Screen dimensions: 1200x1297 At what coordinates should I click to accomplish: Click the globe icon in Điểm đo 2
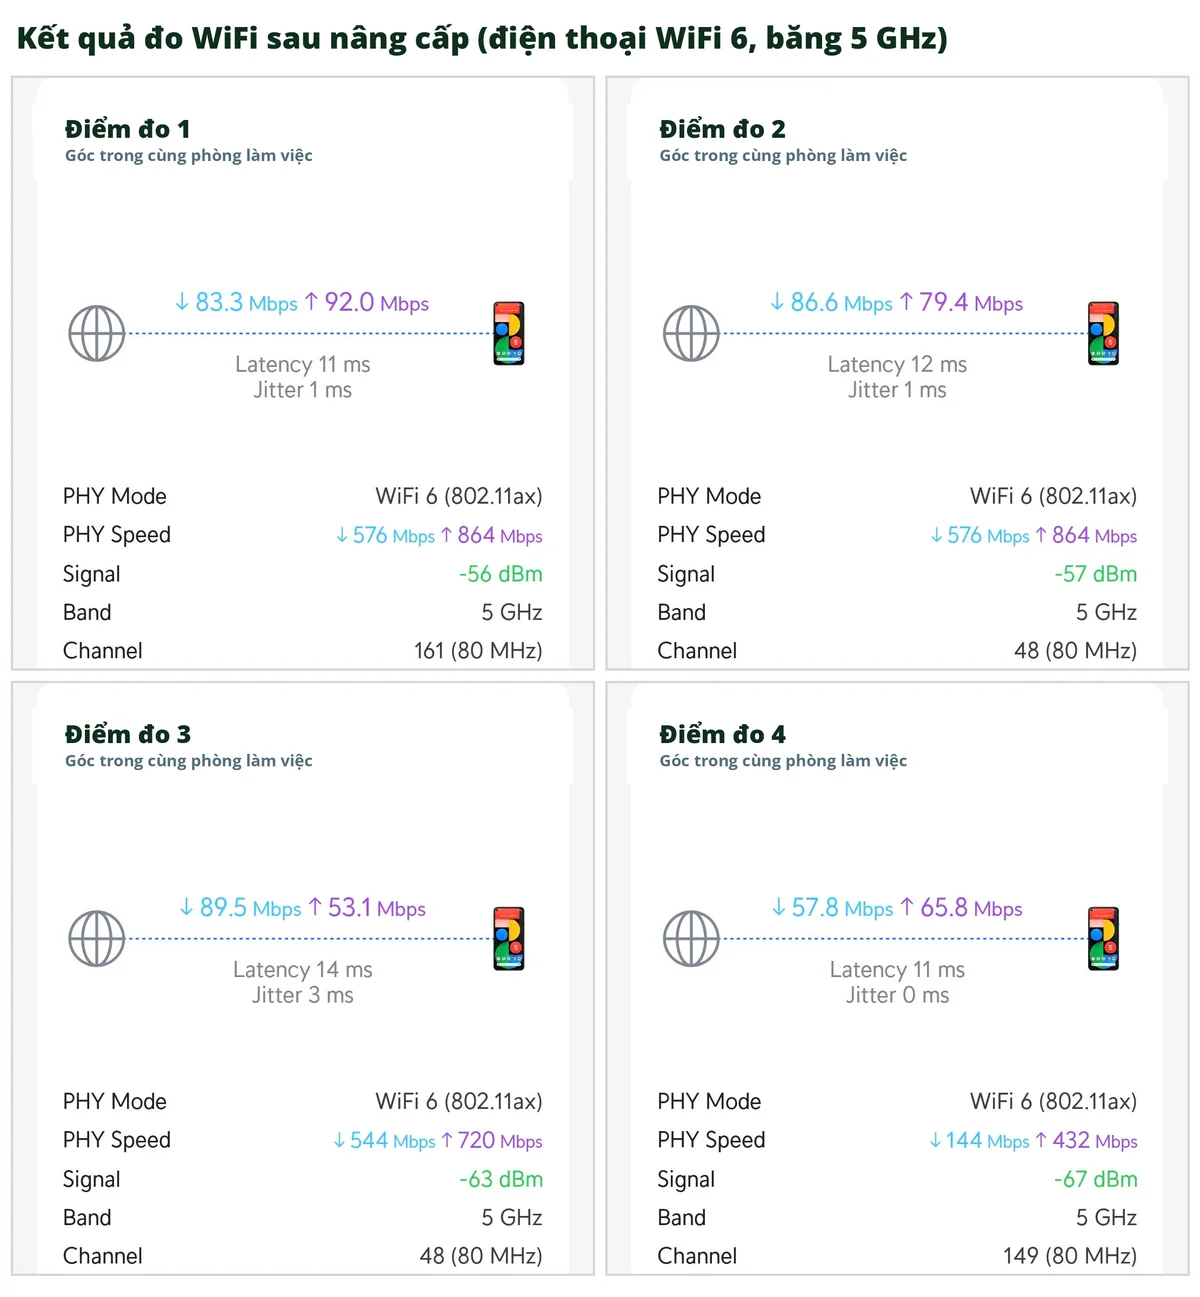point(692,334)
